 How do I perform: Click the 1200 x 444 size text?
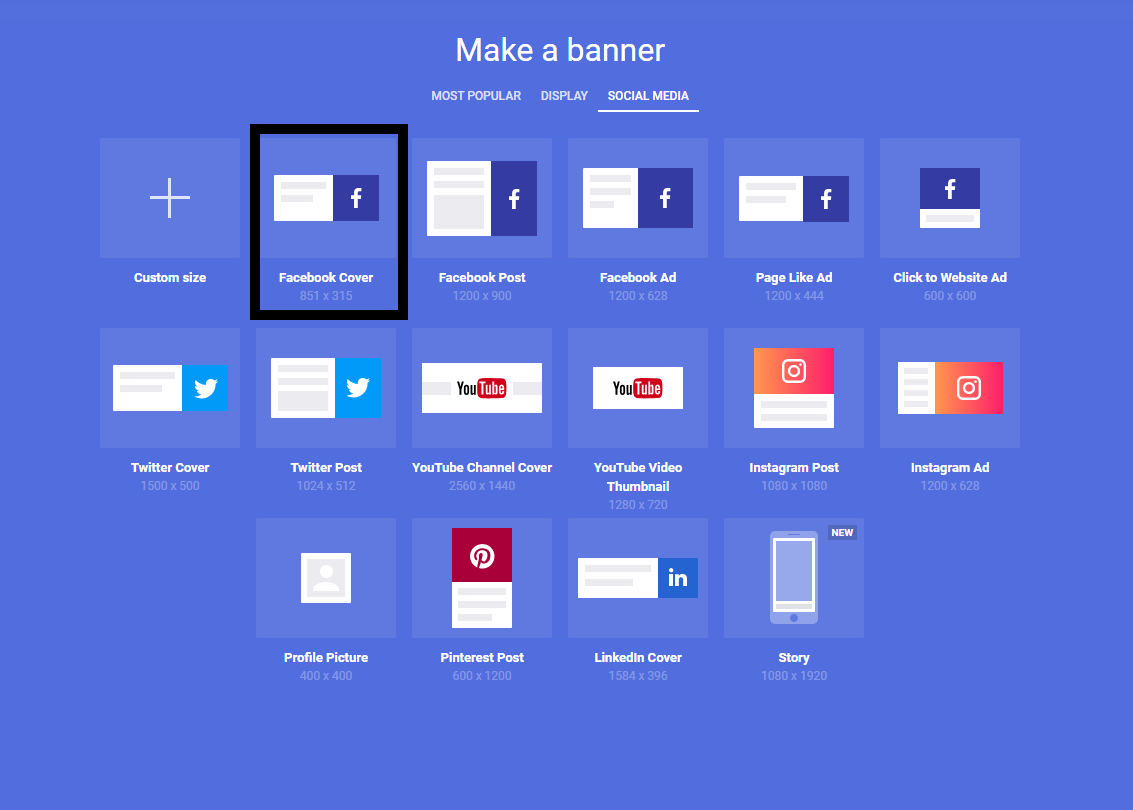(x=794, y=296)
